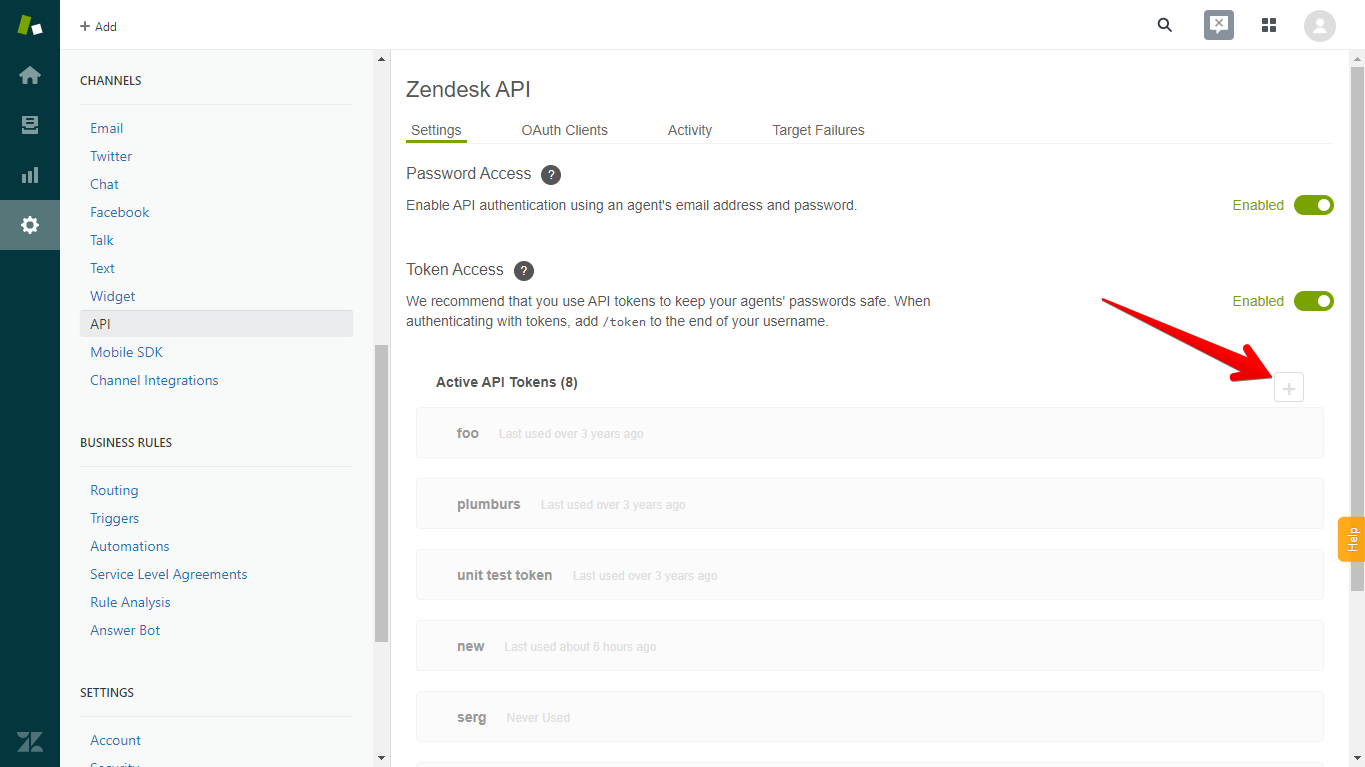Viewport: 1365px width, 767px height.
Task: Click the CHANNELS section heading
Action: click(x=111, y=80)
